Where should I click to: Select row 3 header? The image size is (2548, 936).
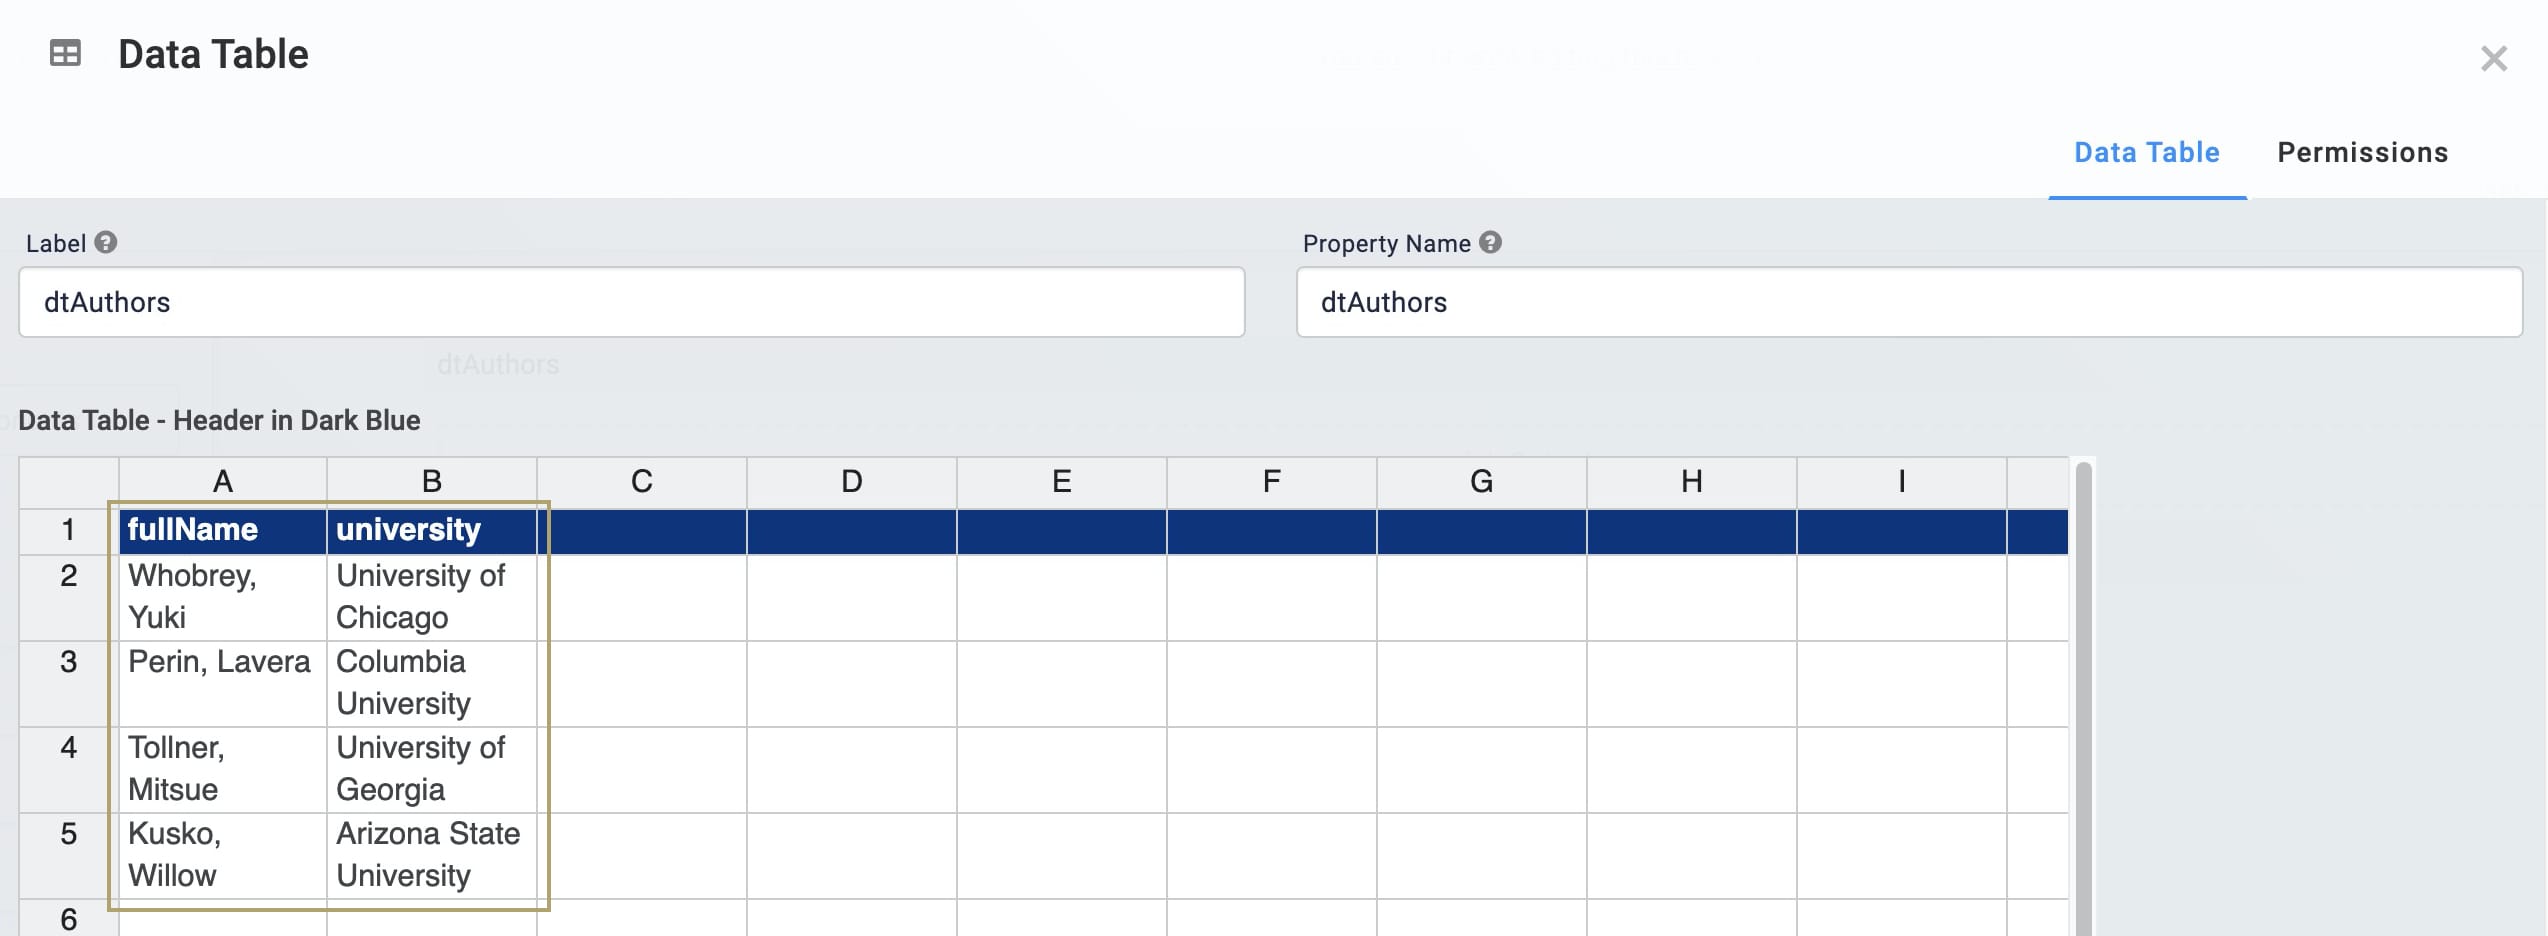pos(69,683)
